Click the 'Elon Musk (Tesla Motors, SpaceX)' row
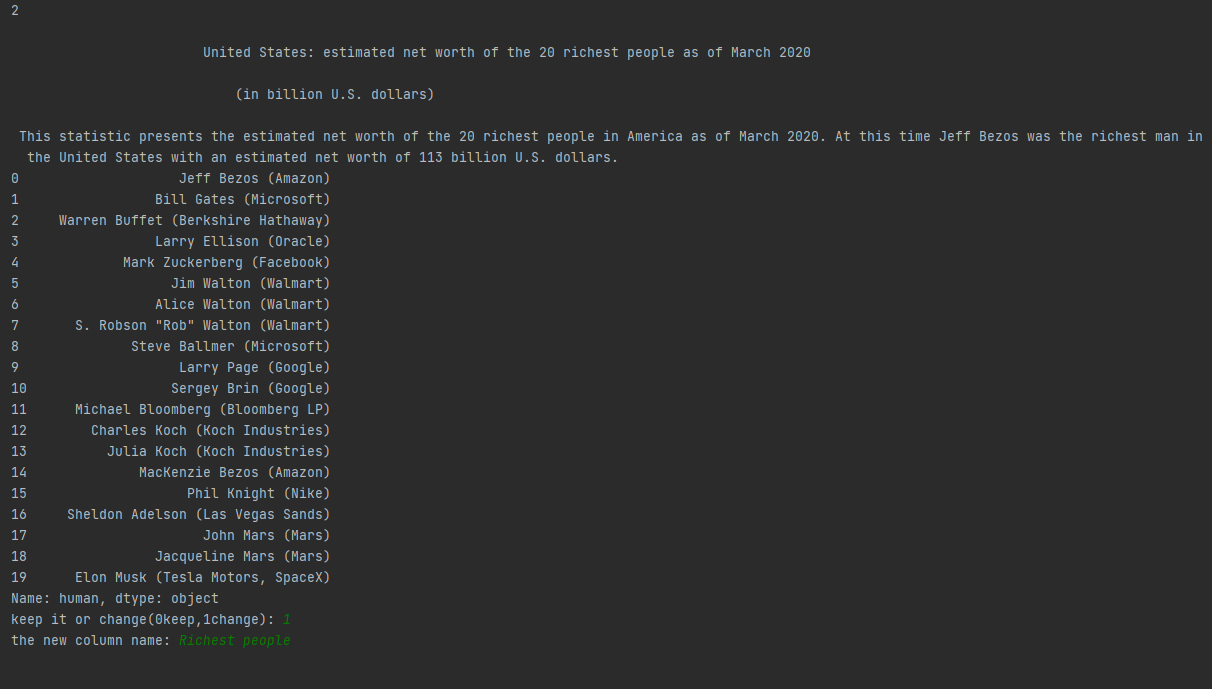The width and height of the screenshot is (1212, 689). [202, 577]
